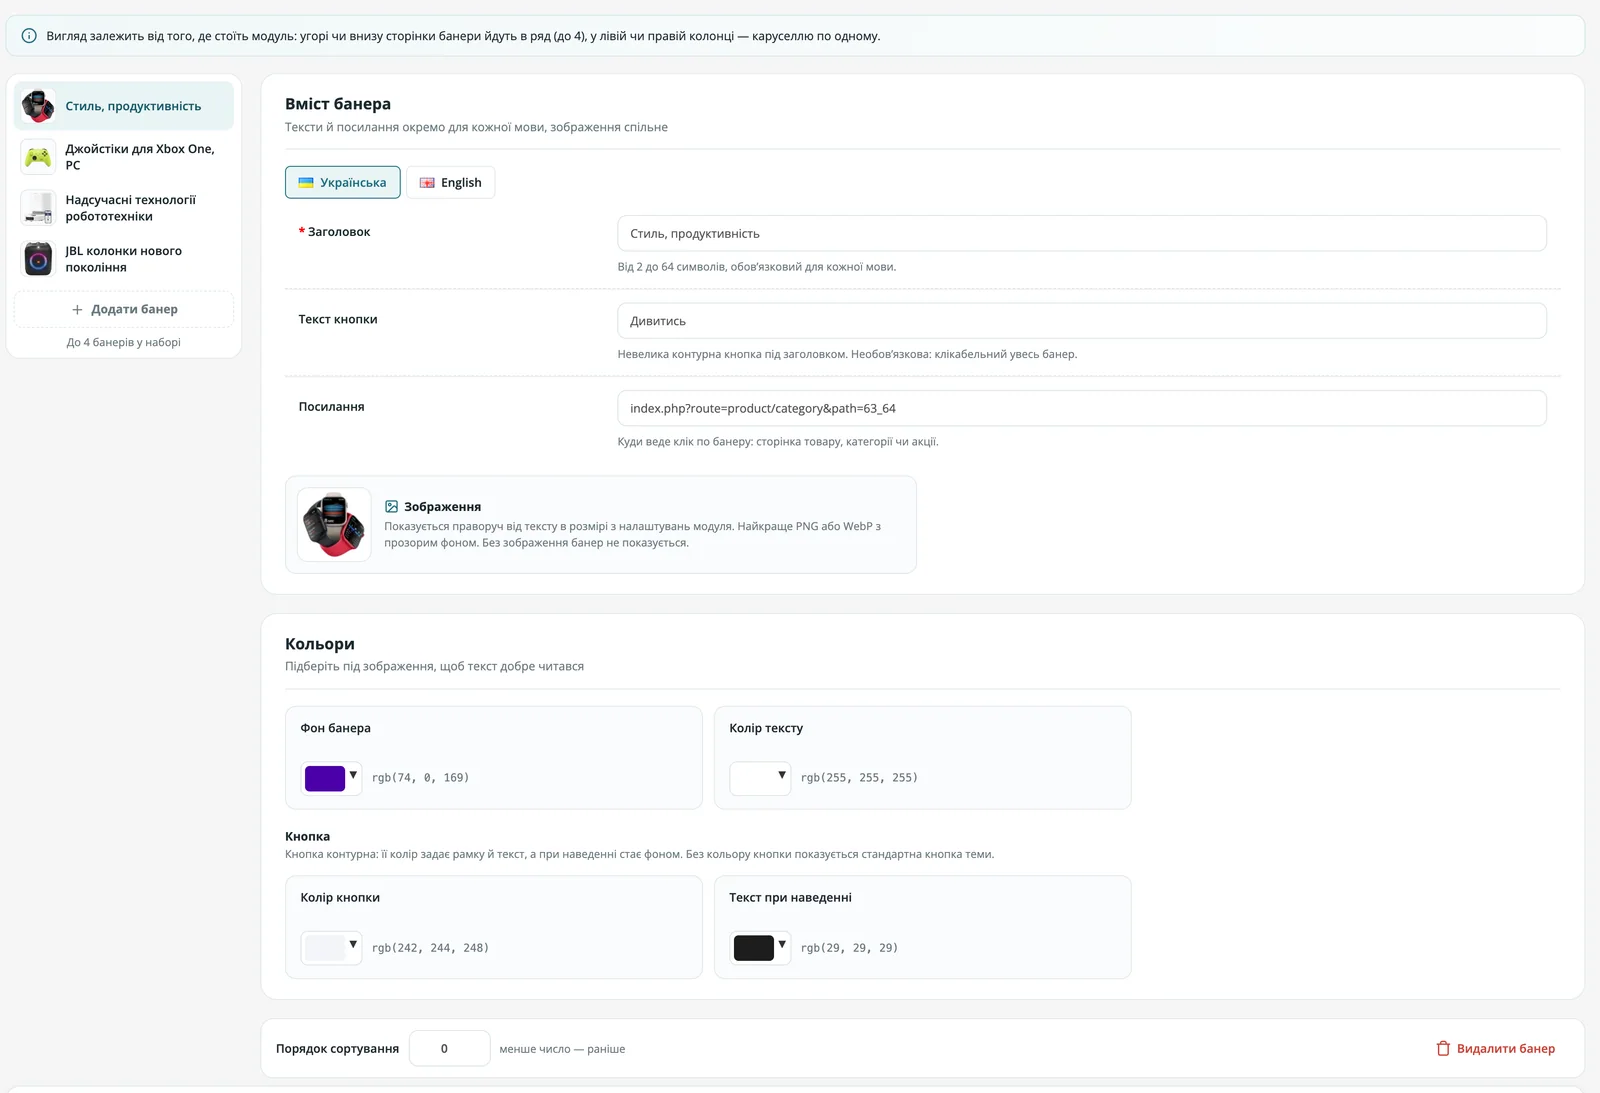This screenshot has width=1600, height=1093.
Task: Switch to the Українська language tab
Action: [x=343, y=183]
